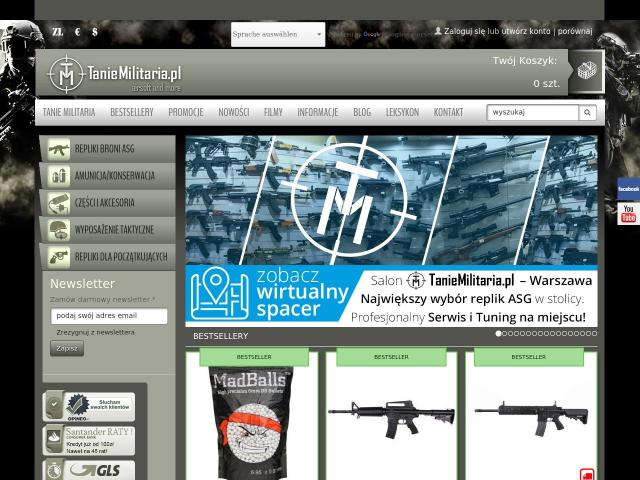Click the Newsletter heading

coord(82,284)
